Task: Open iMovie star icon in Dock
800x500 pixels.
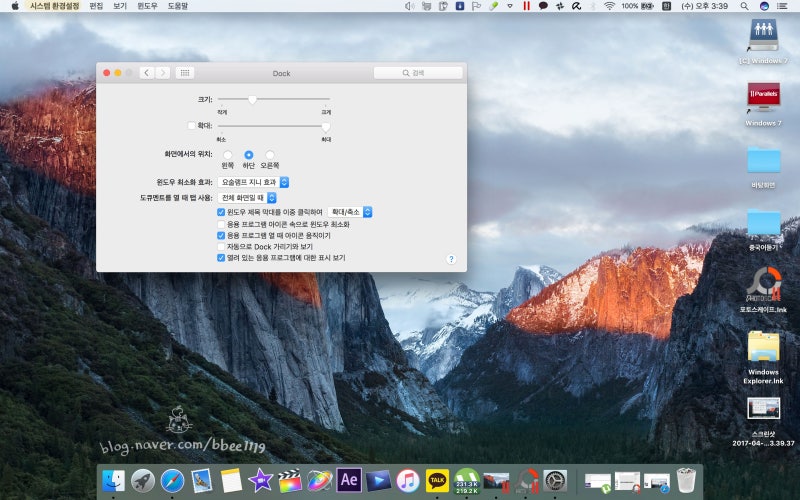Action: click(261, 480)
